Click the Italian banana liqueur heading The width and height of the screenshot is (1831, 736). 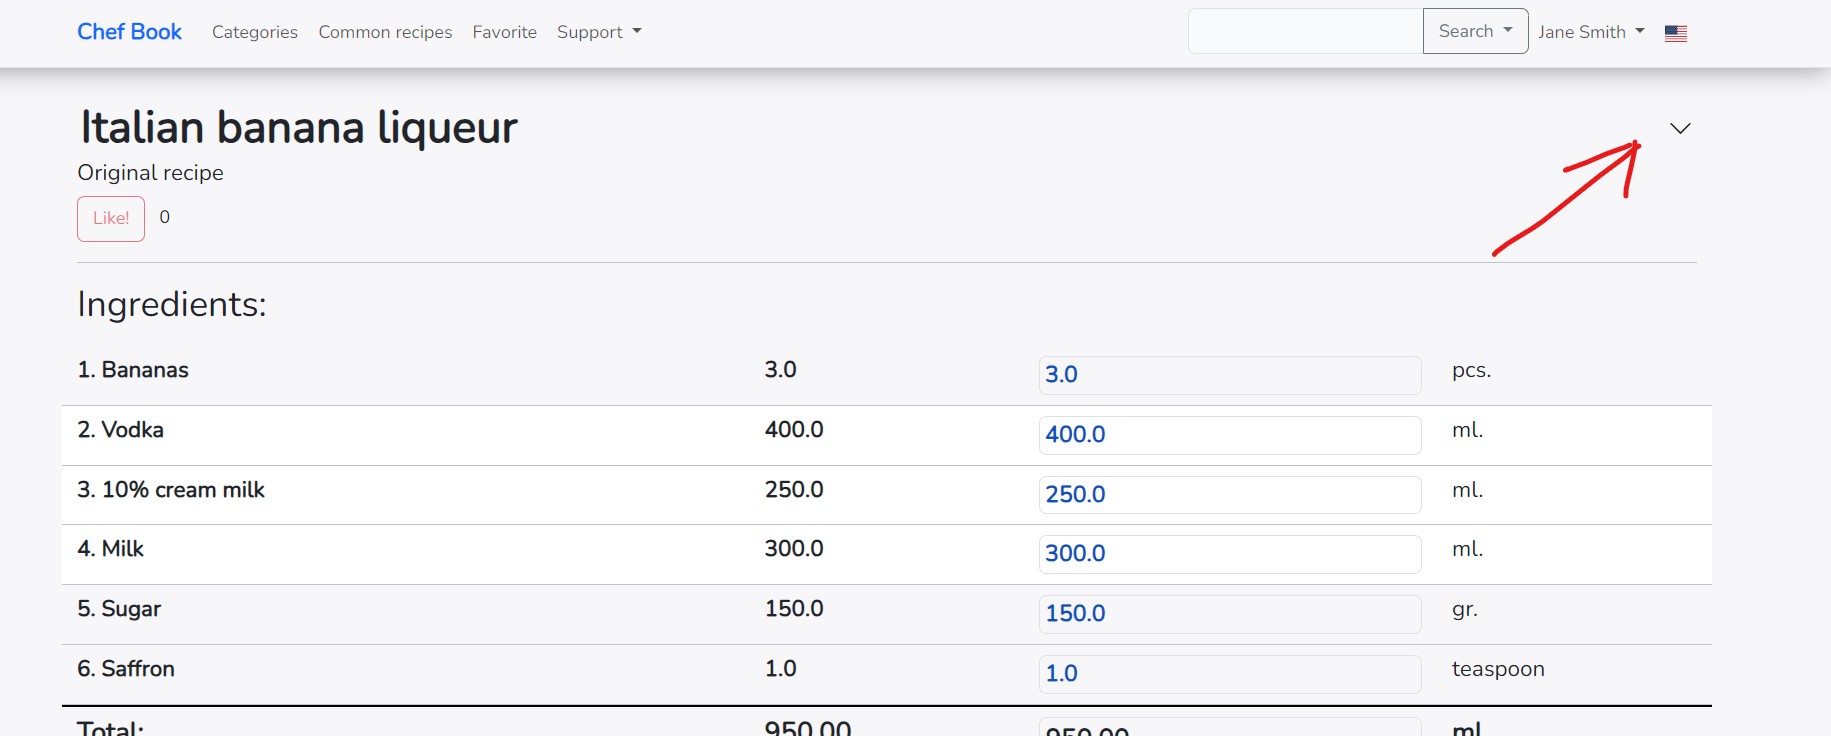[298, 128]
